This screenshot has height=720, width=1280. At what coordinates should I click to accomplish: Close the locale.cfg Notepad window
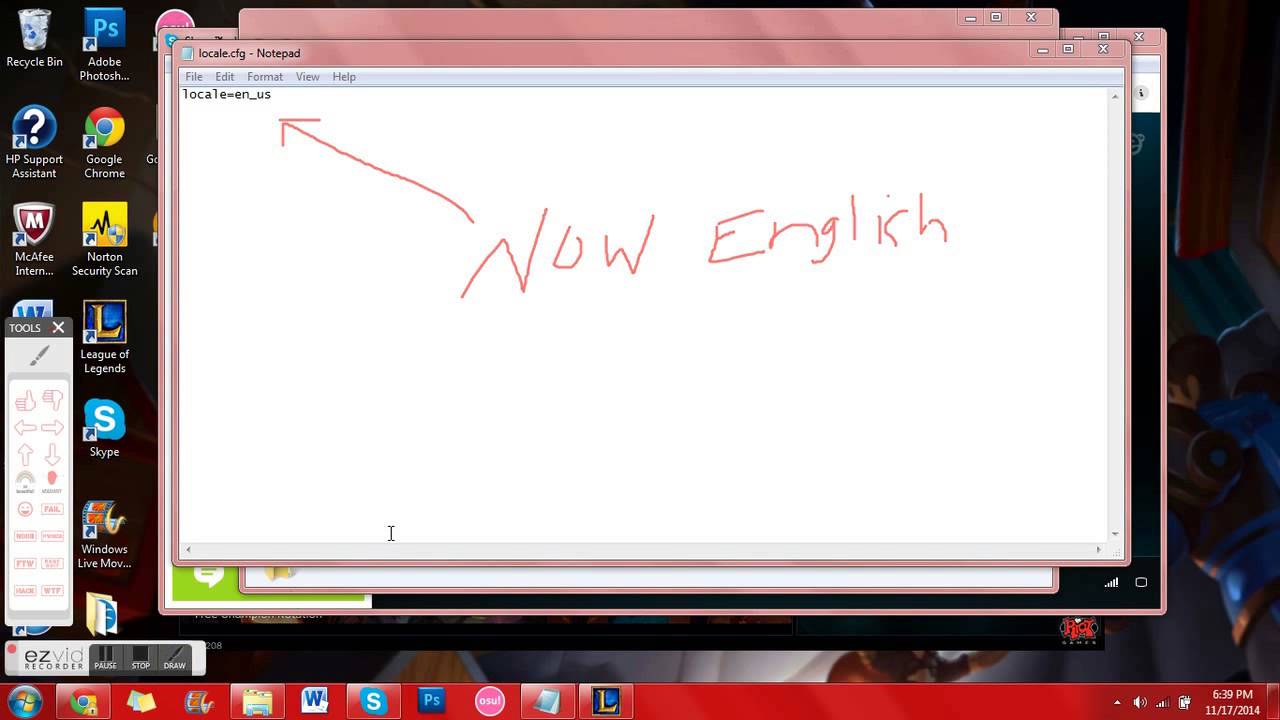click(x=1103, y=49)
